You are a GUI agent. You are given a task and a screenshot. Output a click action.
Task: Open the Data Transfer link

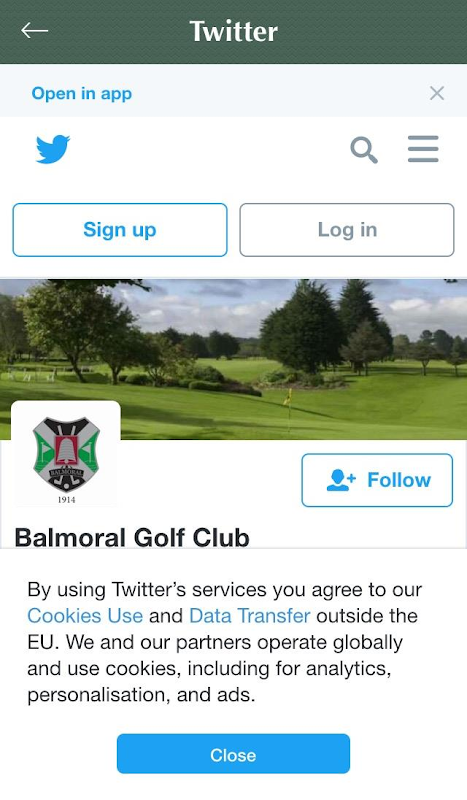[x=250, y=616]
